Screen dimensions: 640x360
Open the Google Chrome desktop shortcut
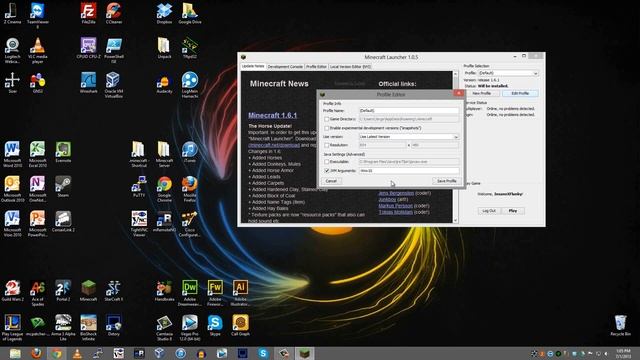pos(164,189)
